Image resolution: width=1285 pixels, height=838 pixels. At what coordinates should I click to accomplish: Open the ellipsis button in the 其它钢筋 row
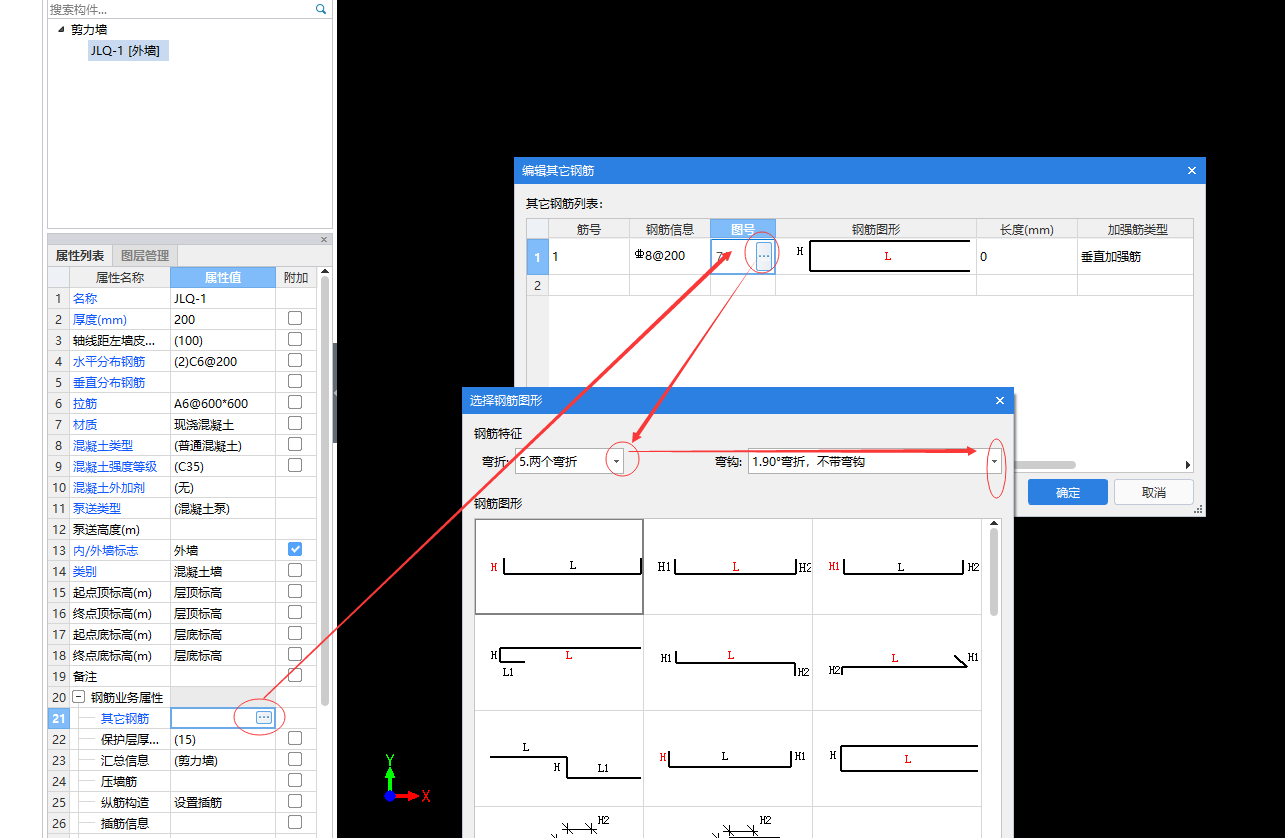(x=263, y=718)
